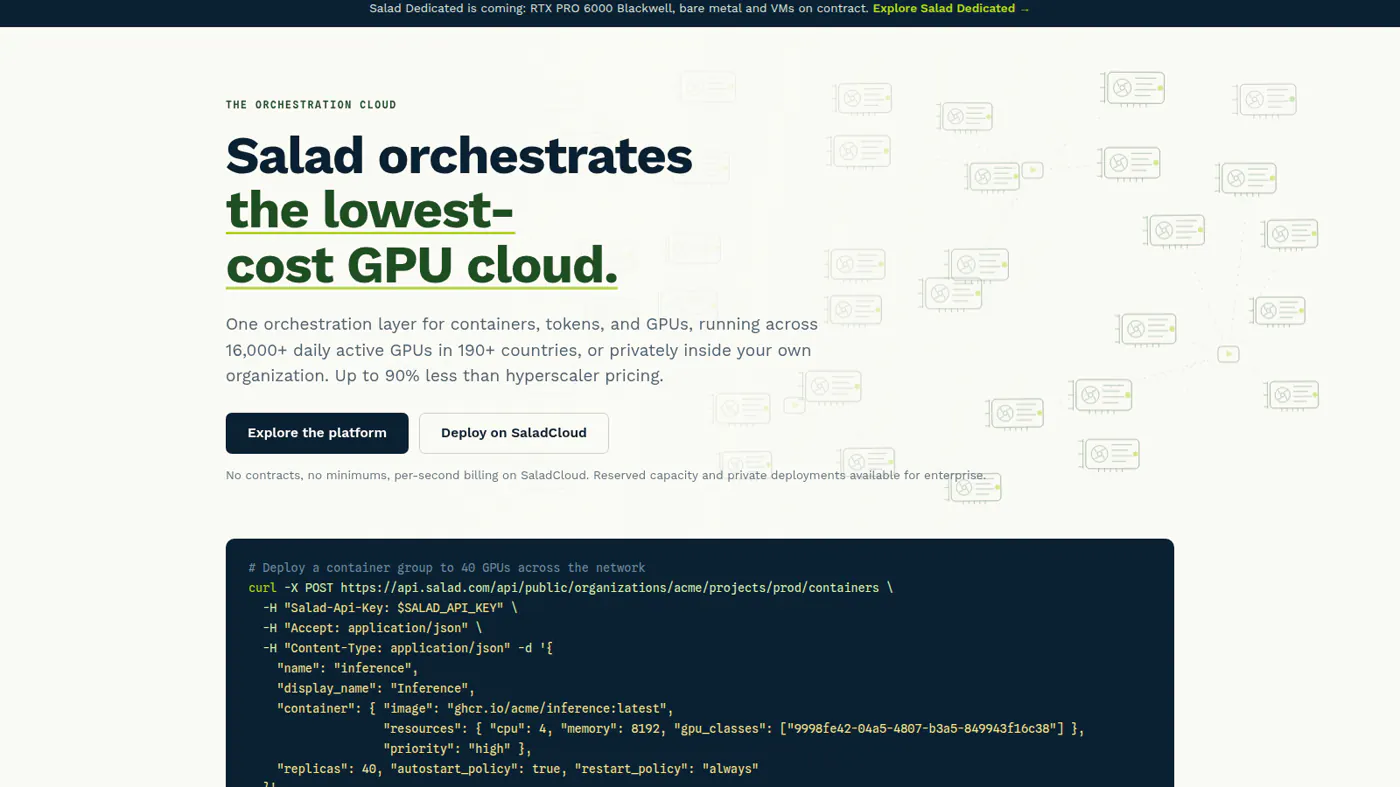1400x787 pixels.
Task: Click the 'Accept: application/json' line
Action: click(372, 628)
